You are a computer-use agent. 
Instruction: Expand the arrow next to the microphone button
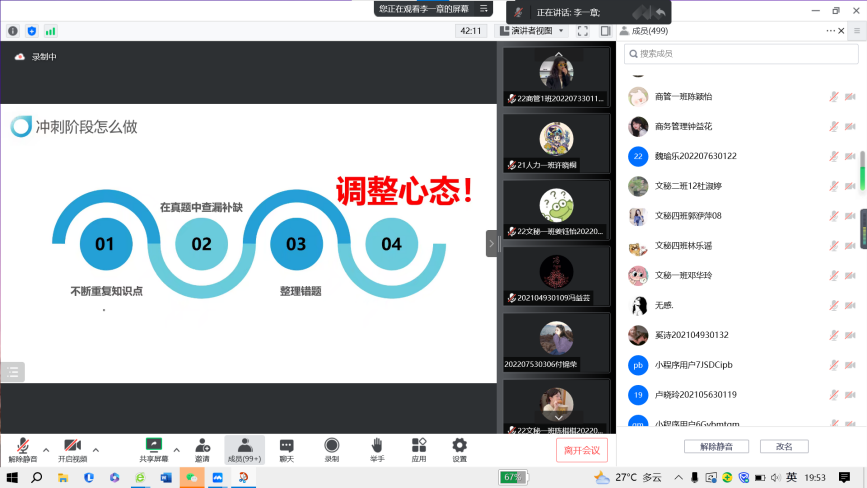point(46,449)
